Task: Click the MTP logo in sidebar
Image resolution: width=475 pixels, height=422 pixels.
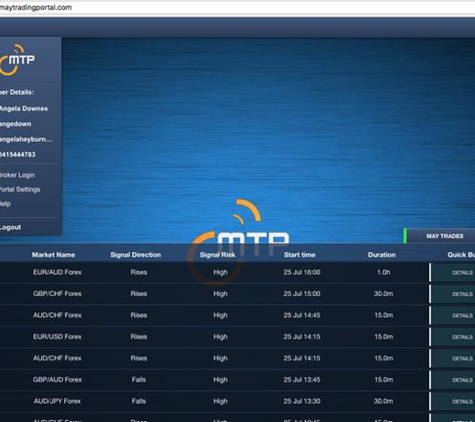Action: [x=17, y=60]
